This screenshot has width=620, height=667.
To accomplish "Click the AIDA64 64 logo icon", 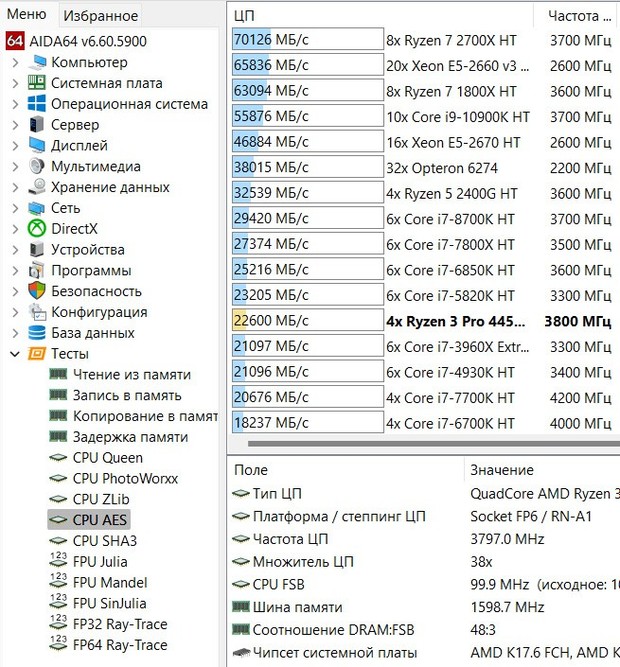I will coord(14,41).
